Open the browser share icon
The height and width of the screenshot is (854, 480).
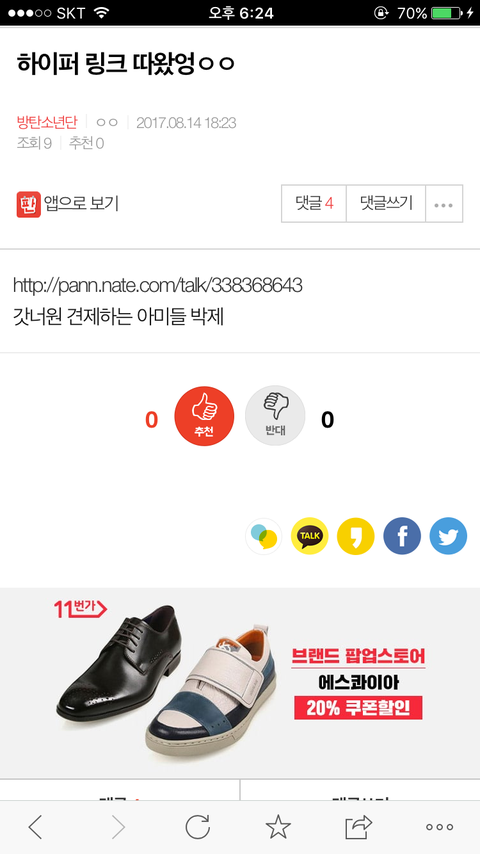coord(359,827)
